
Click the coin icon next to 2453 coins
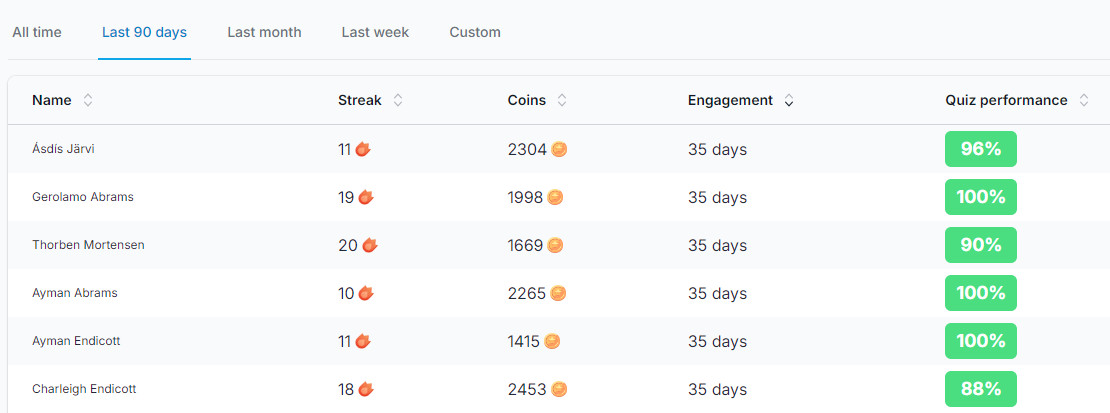click(x=559, y=389)
